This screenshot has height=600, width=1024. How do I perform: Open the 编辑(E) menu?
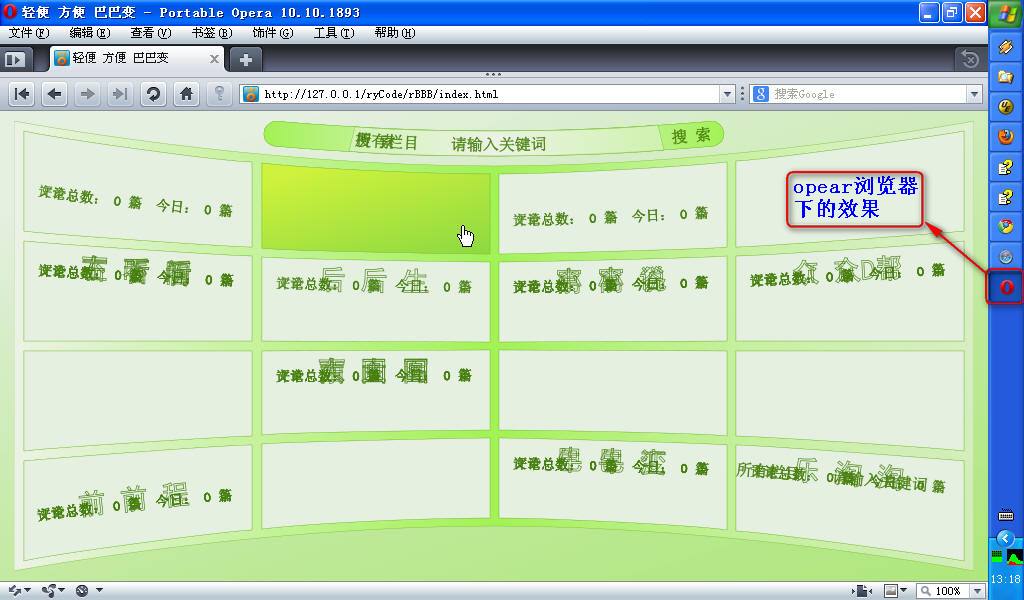point(89,33)
